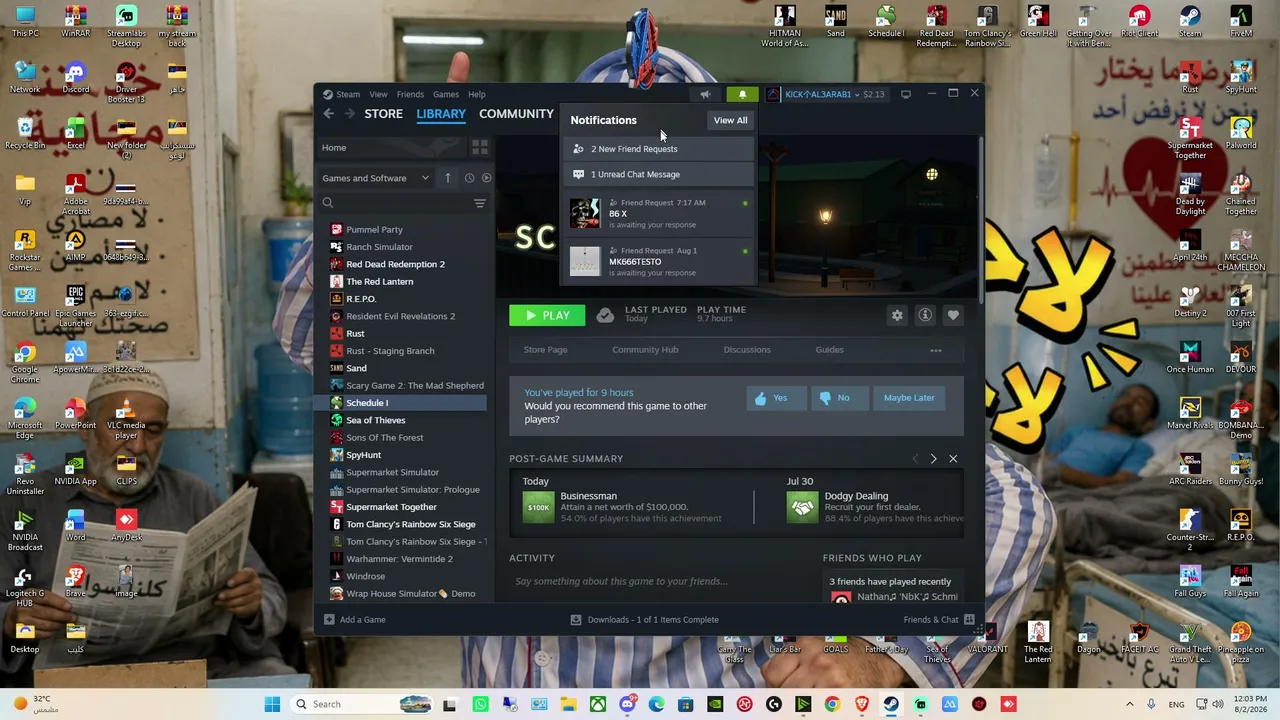The width and height of the screenshot is (1280, 720).
Task: Open the Xbox app on taskbar
Action: pos(598,704)
